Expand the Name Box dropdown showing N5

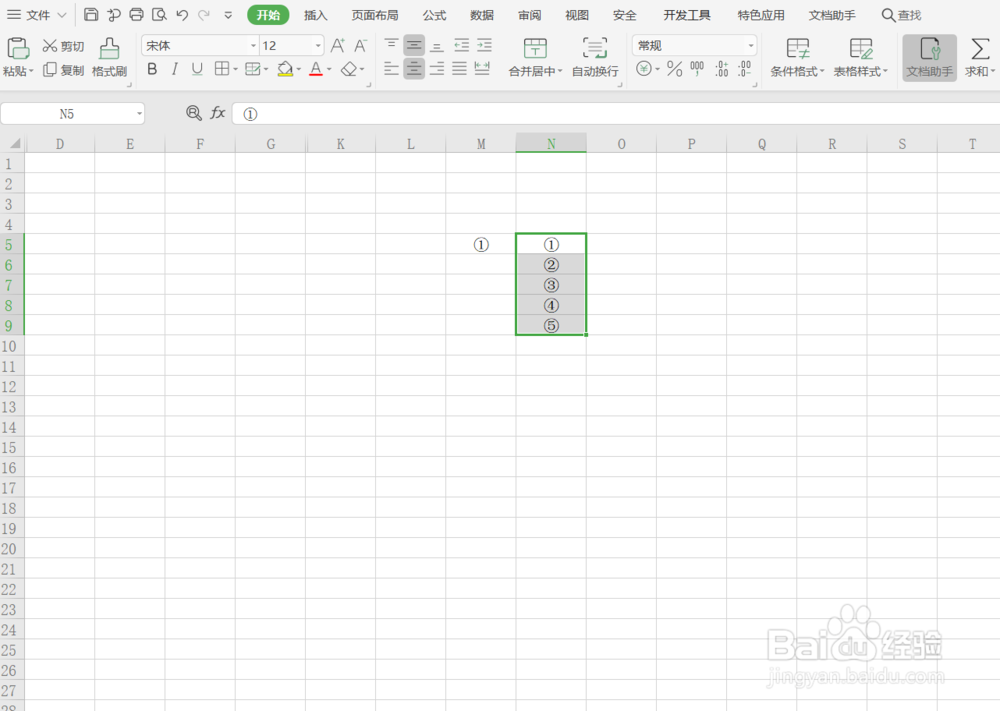click(x=139, y=114)
